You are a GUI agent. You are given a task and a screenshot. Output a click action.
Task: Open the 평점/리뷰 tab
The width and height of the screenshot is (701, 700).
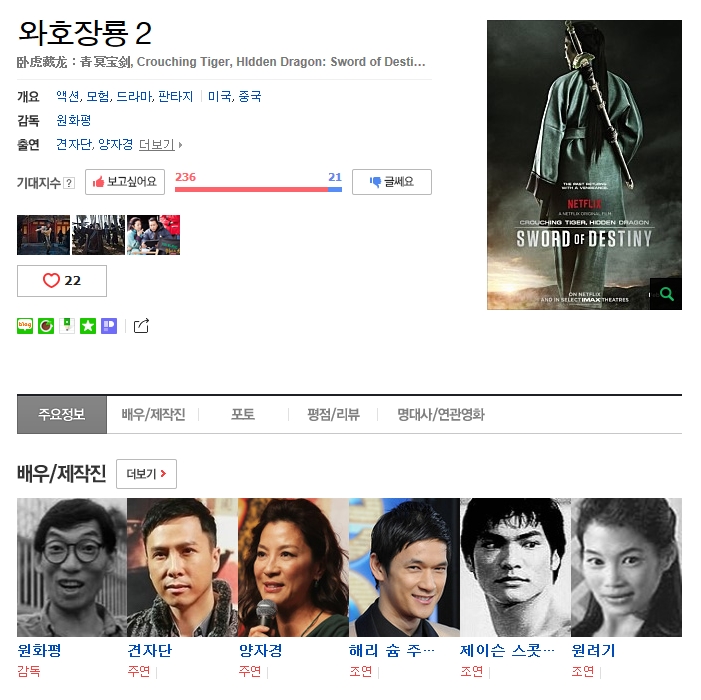pos(333,414)
